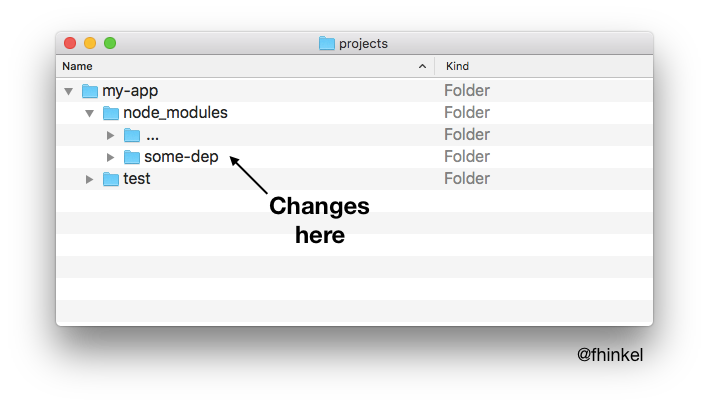Sort by the Kind column header

[x=457, y=66]
